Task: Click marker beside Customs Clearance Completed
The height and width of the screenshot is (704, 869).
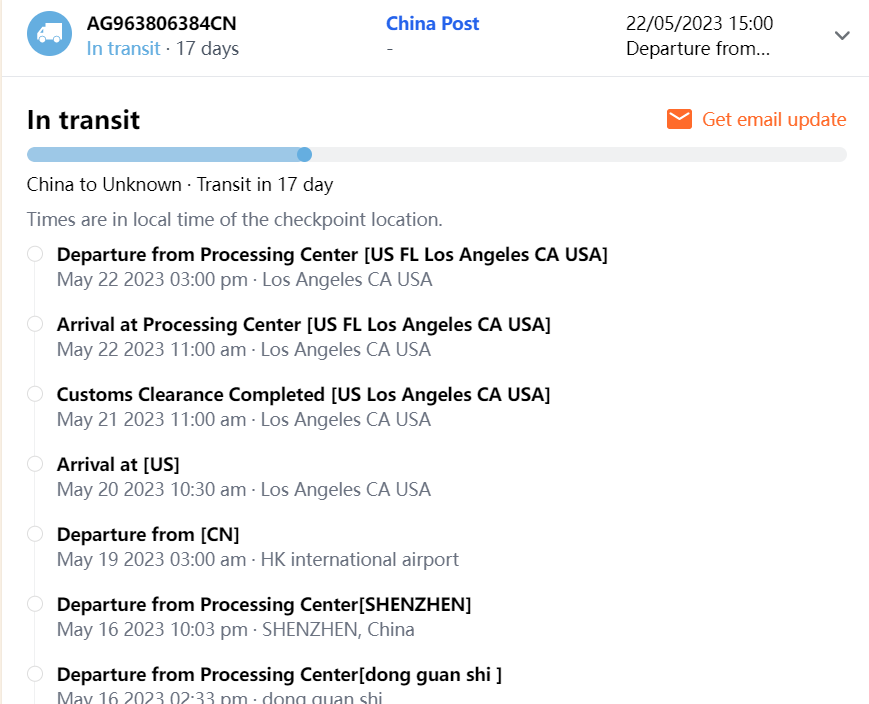Action: [35, 394]
